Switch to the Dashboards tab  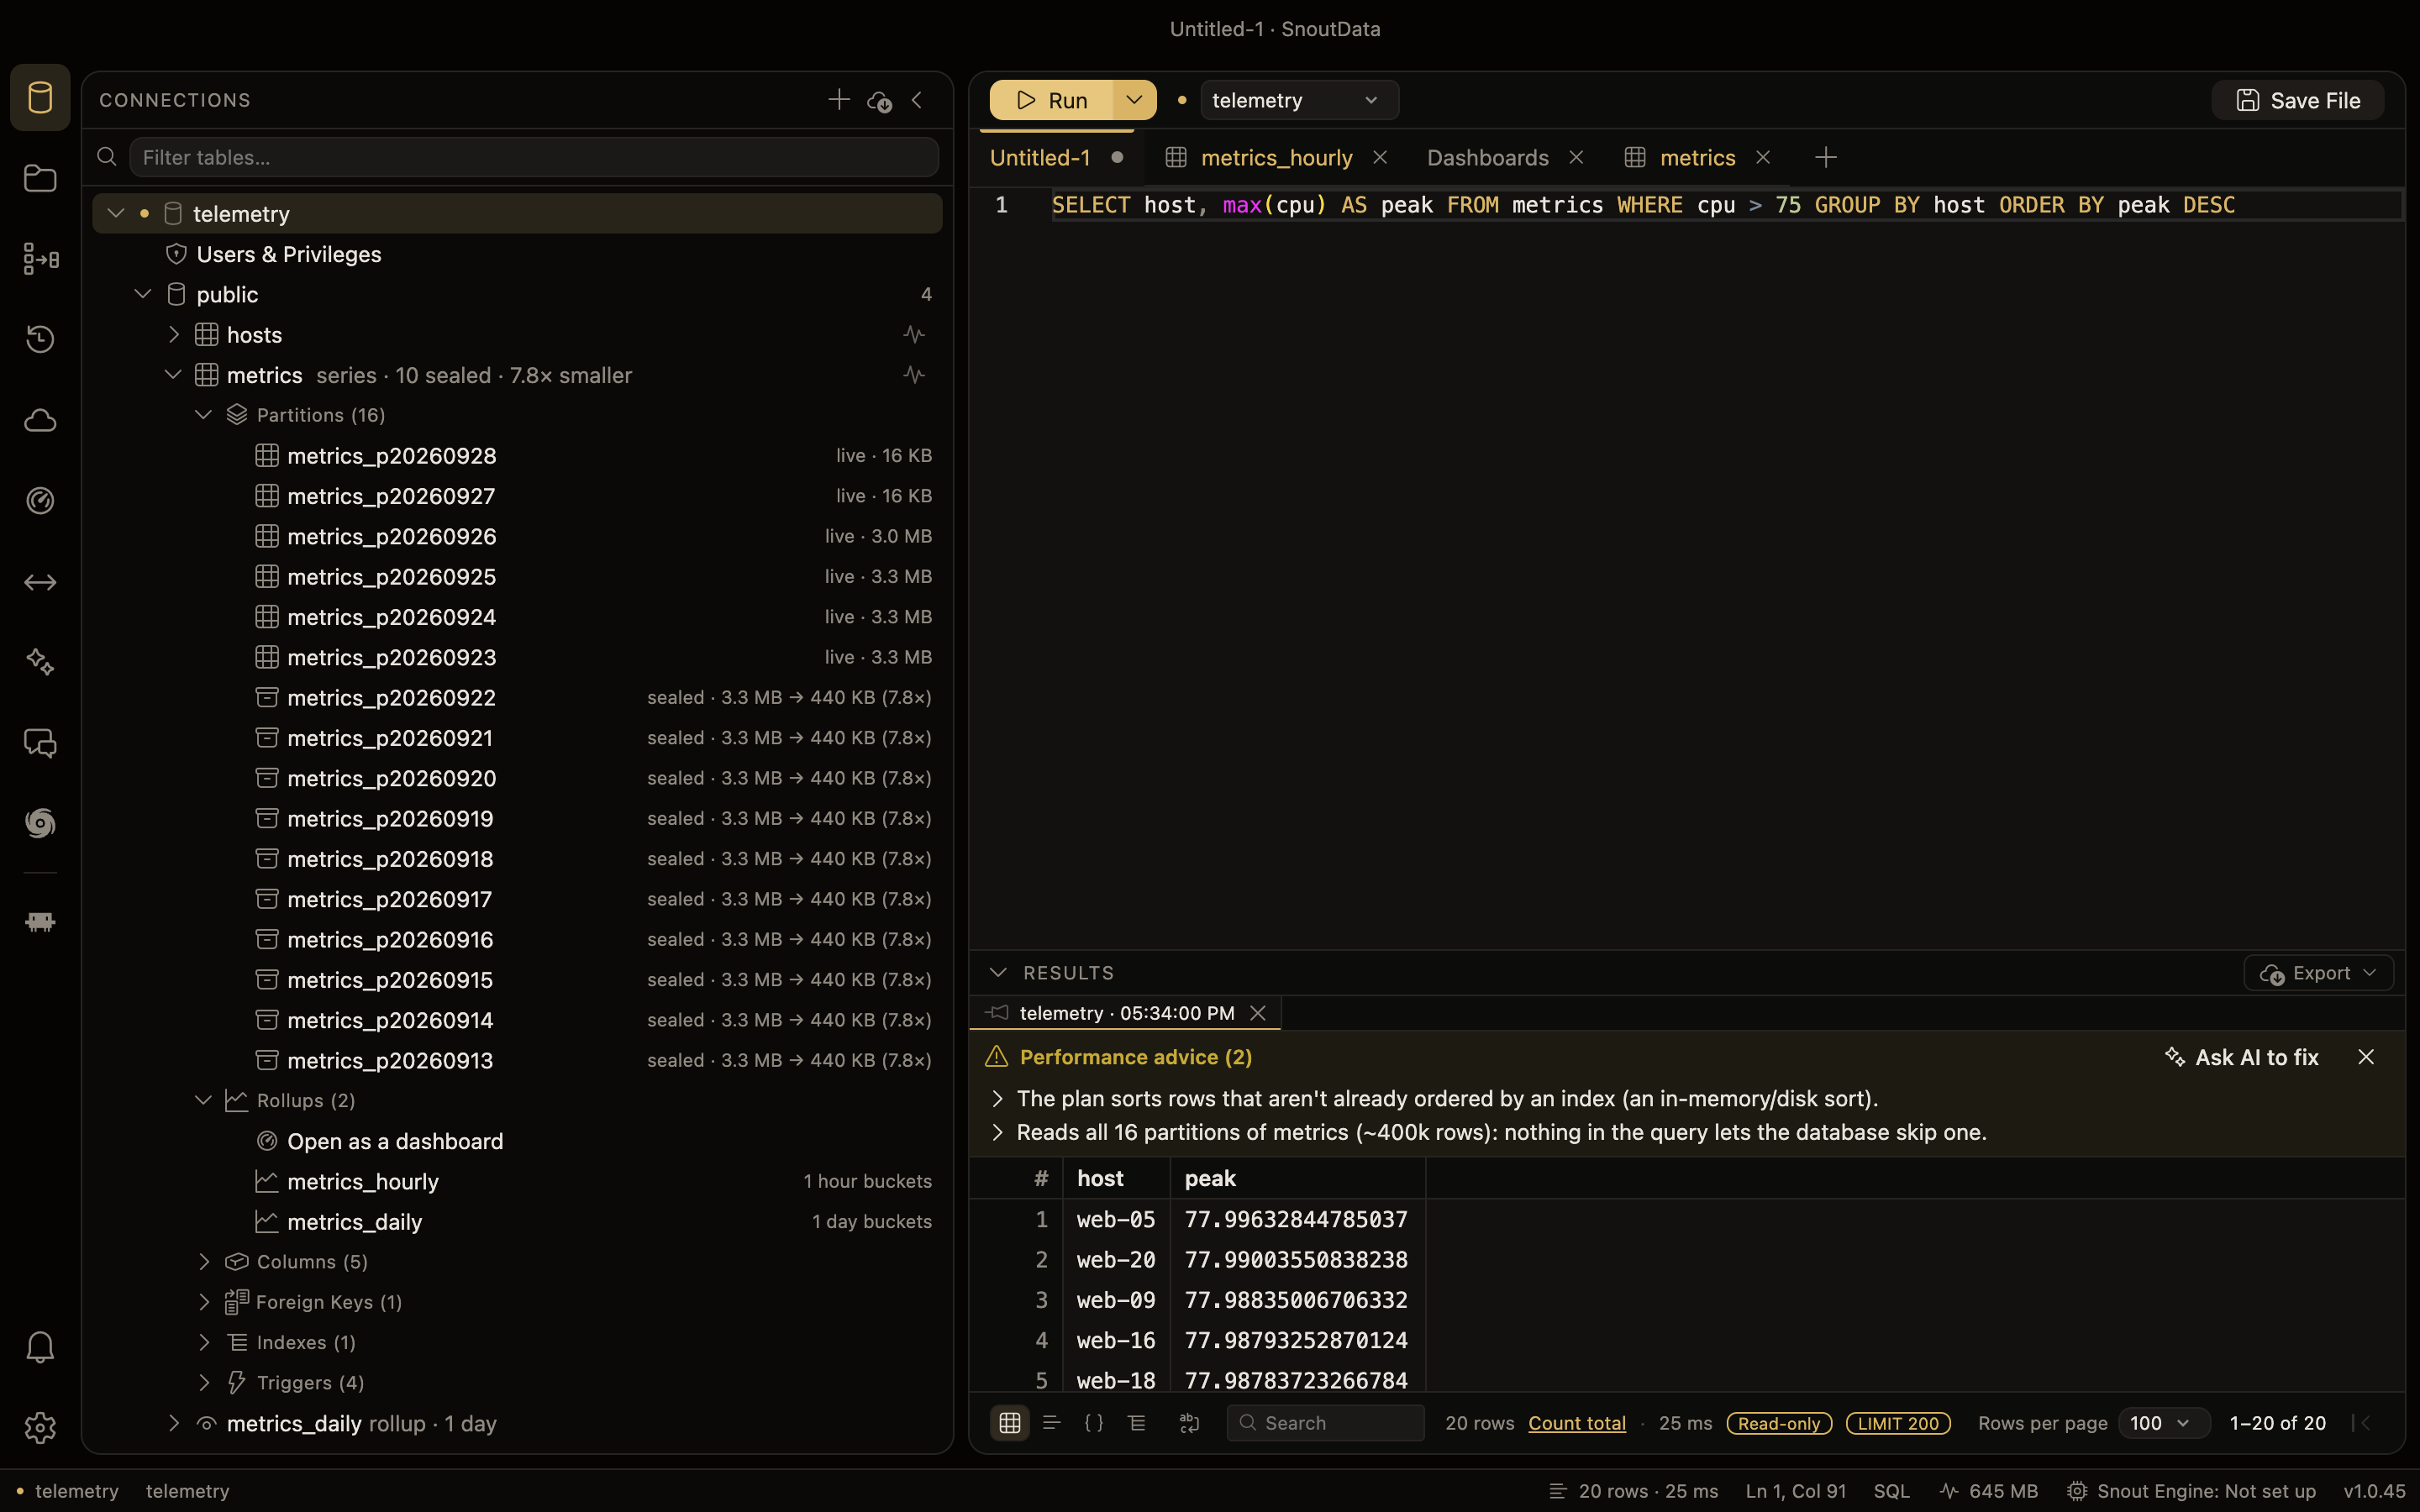[1487, 157]
